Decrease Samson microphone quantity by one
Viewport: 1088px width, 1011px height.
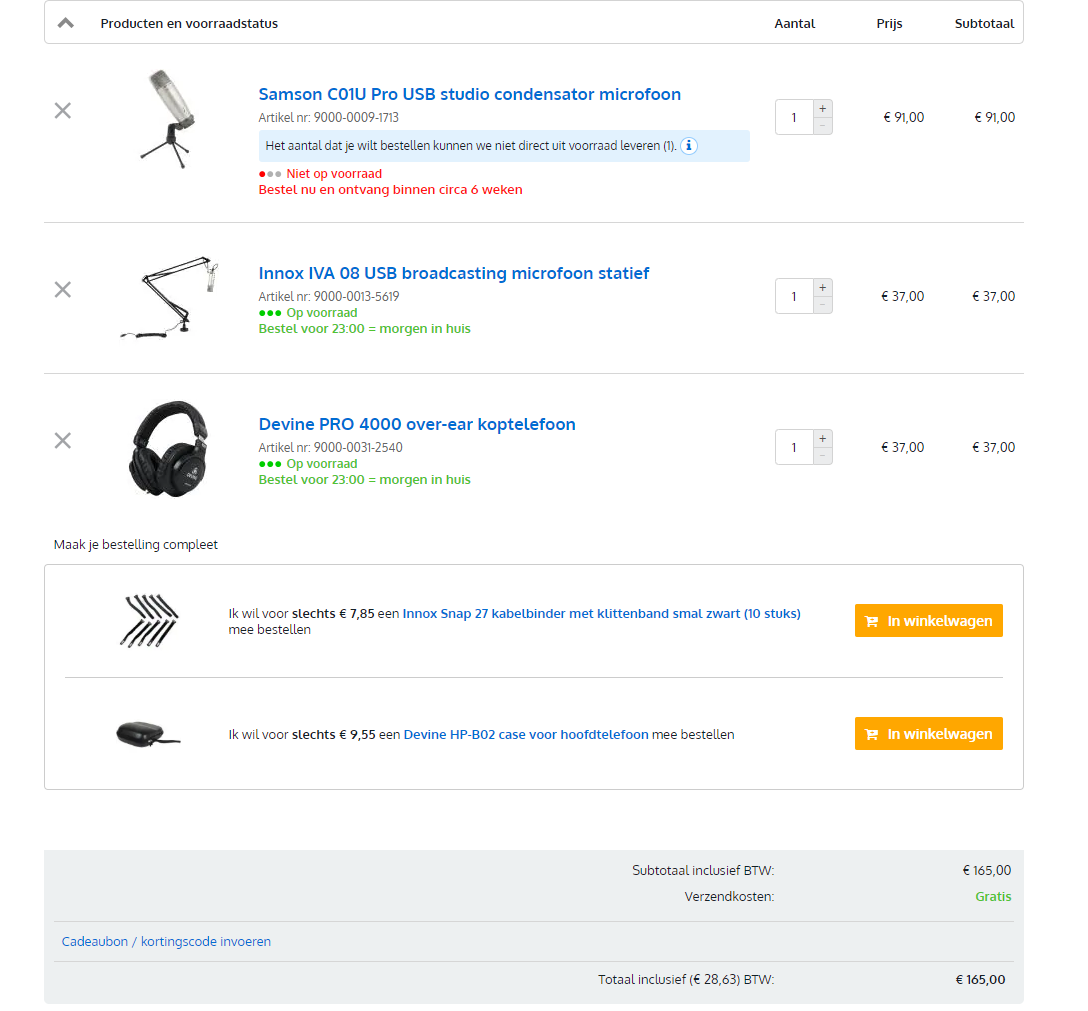tap(822, 126)
